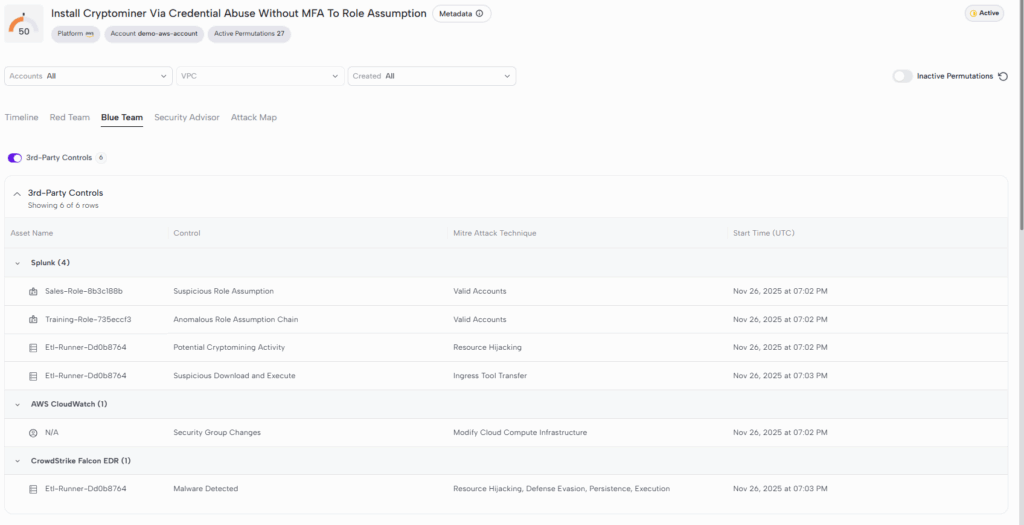
Task: Click the Mitre Attack Technique column header
Action: click(495, 233)
